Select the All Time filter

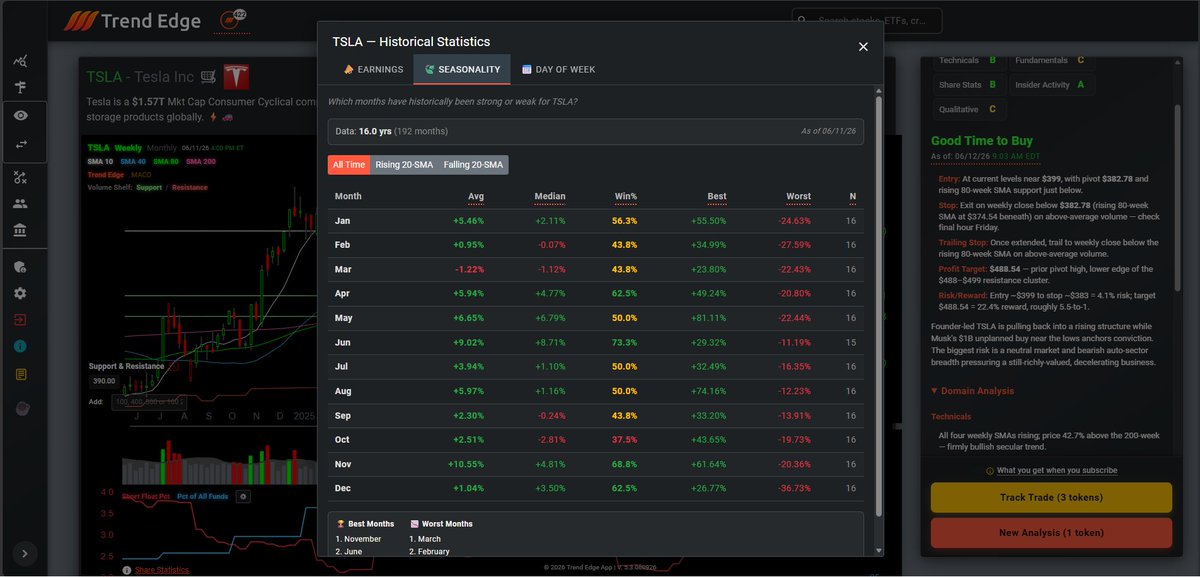(349, 164)
